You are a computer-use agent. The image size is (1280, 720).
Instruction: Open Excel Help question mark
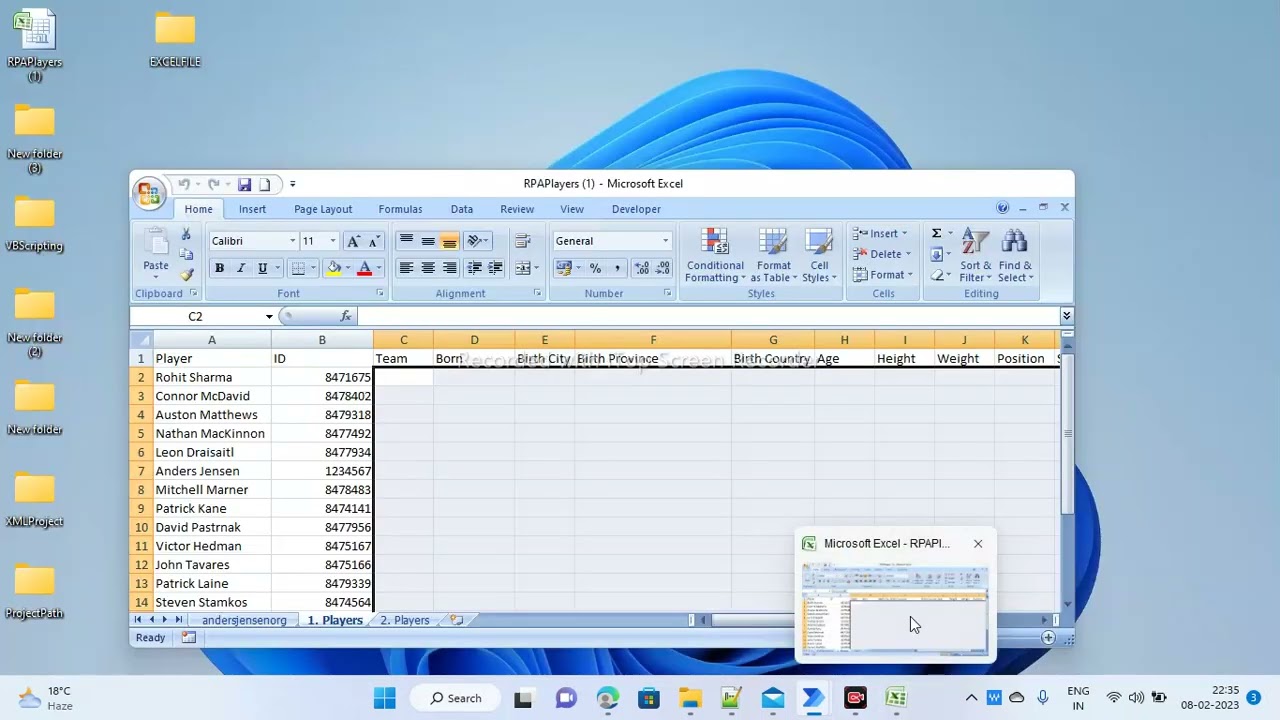pos(1003,208)
